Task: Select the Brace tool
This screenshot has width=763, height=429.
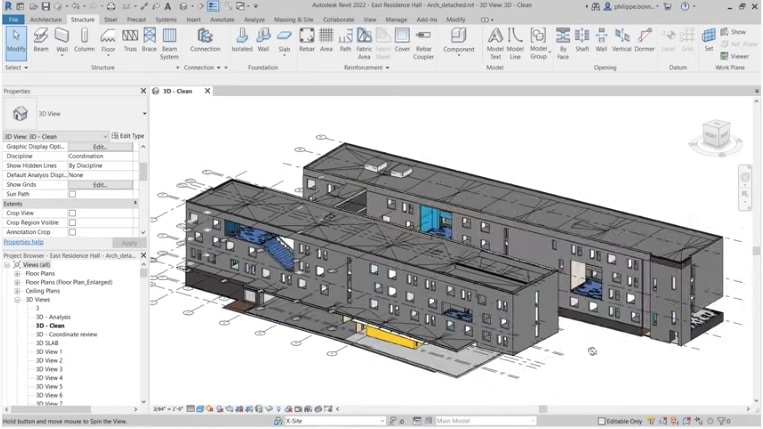Action: [149, 40]
